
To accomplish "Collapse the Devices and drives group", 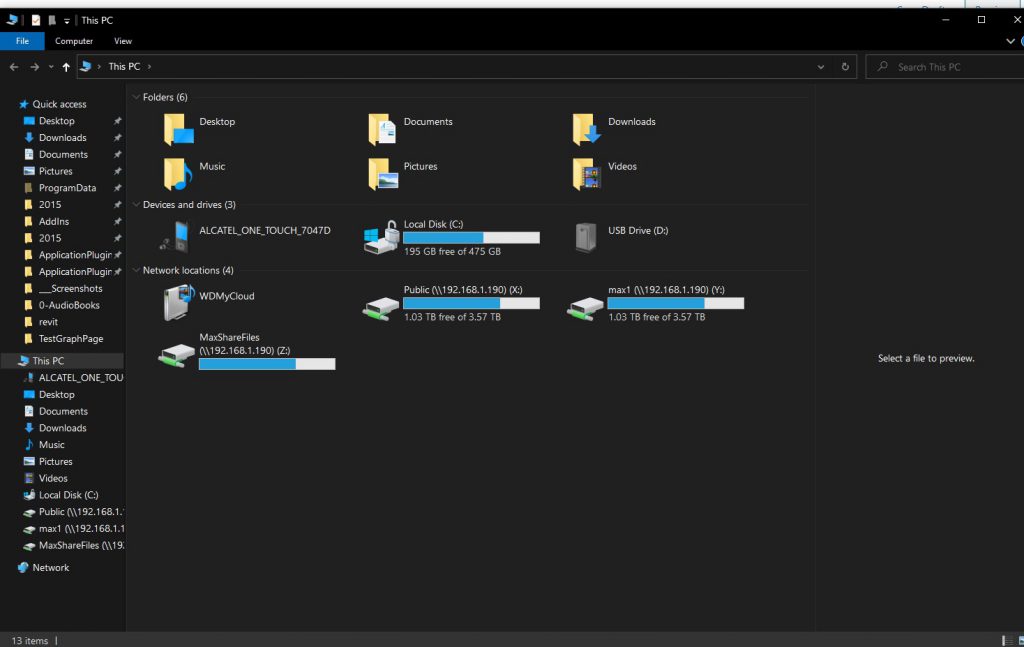I will tap(136, 205).
